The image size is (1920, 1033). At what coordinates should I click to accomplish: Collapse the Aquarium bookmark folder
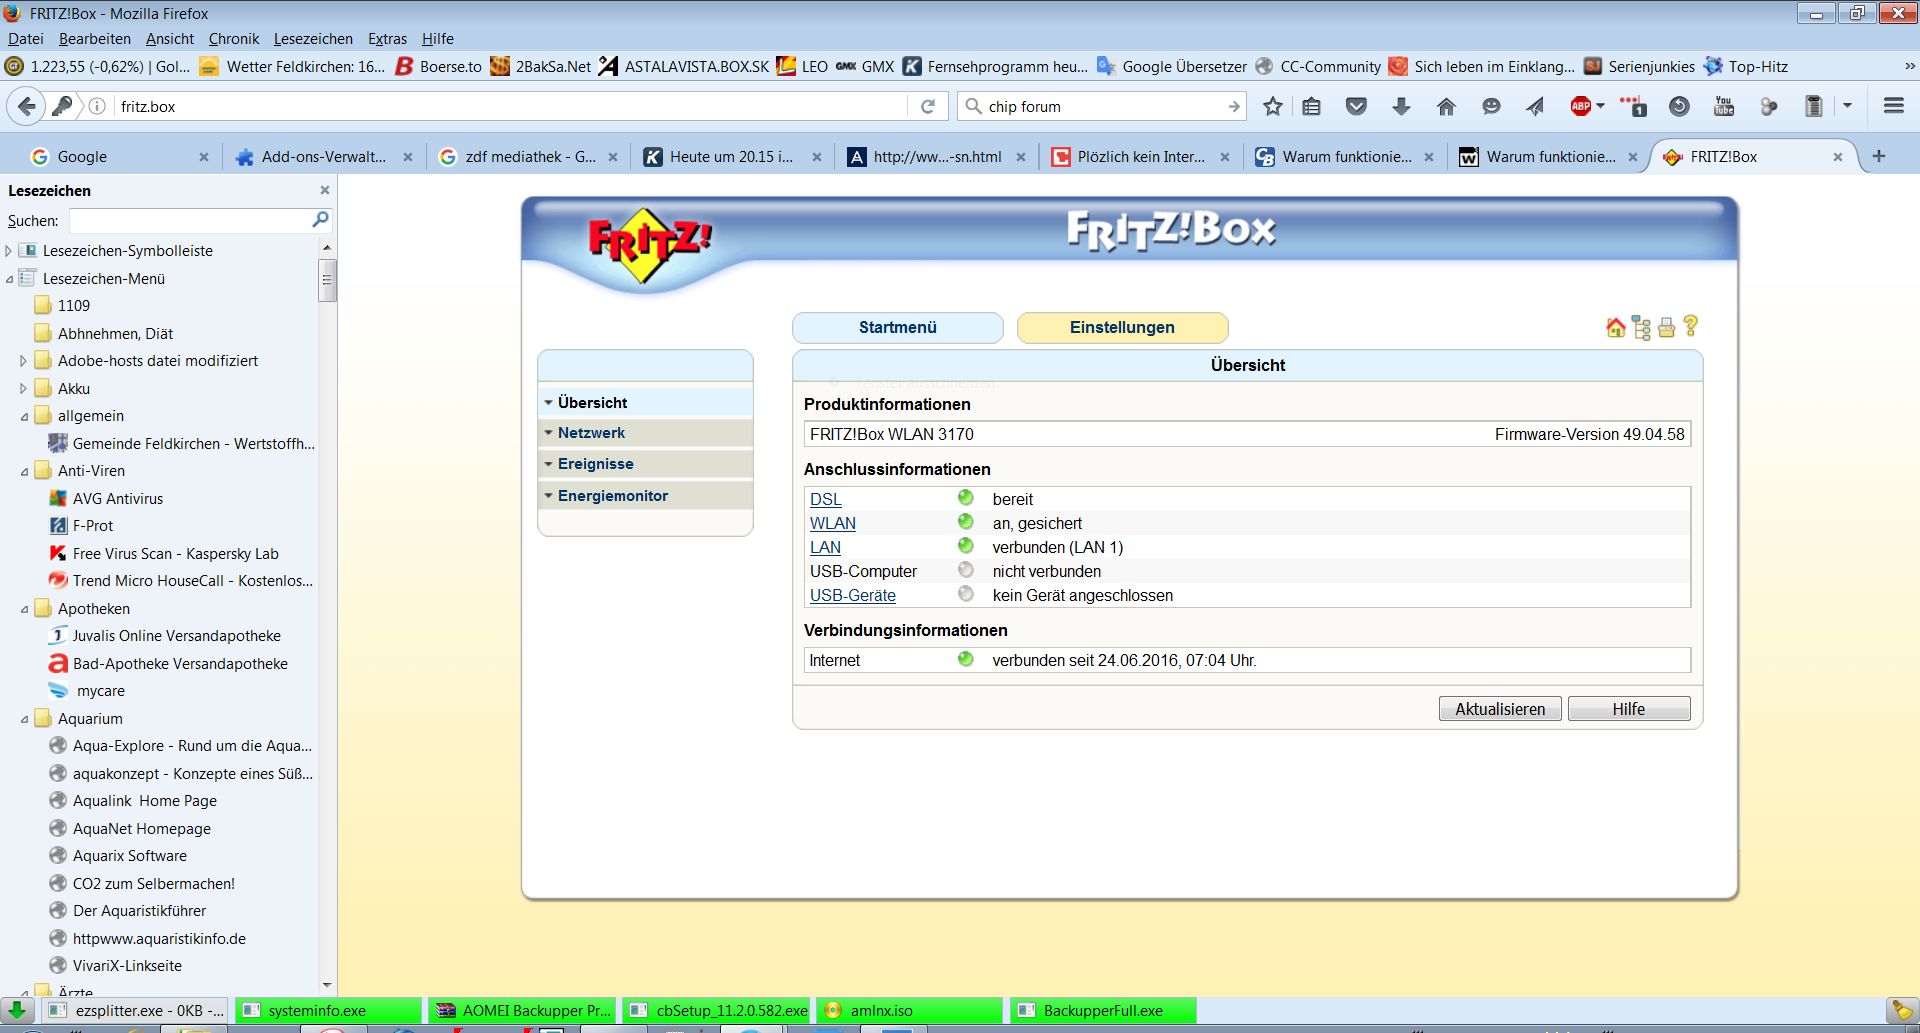coord(24,719)
